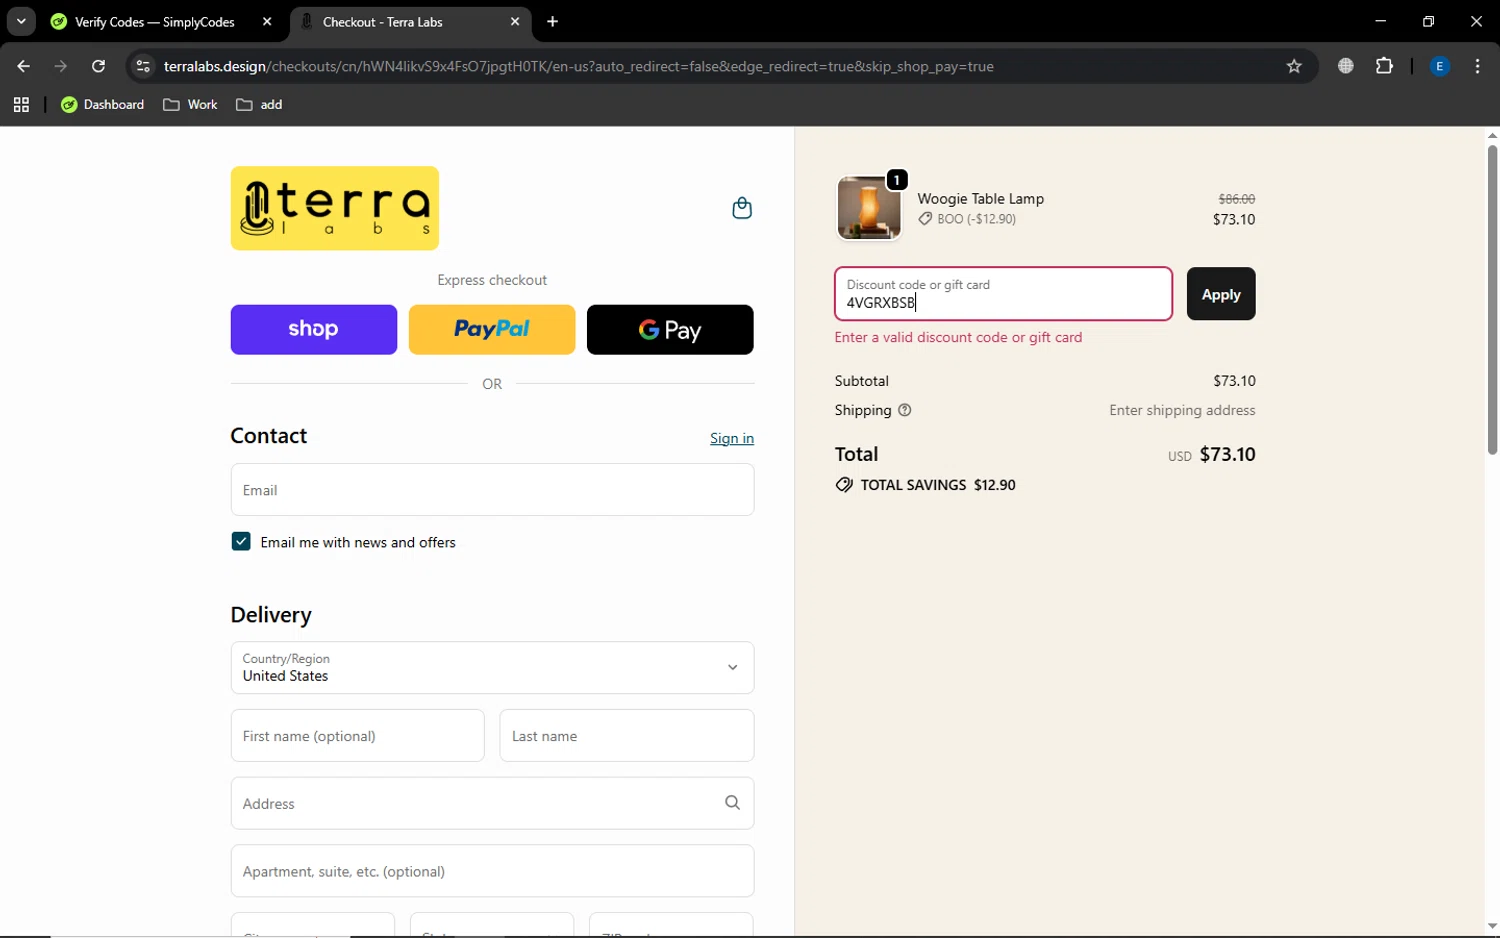Click the shipping info question mark icon
This screenshot has width=1500, height=938.
905,410
